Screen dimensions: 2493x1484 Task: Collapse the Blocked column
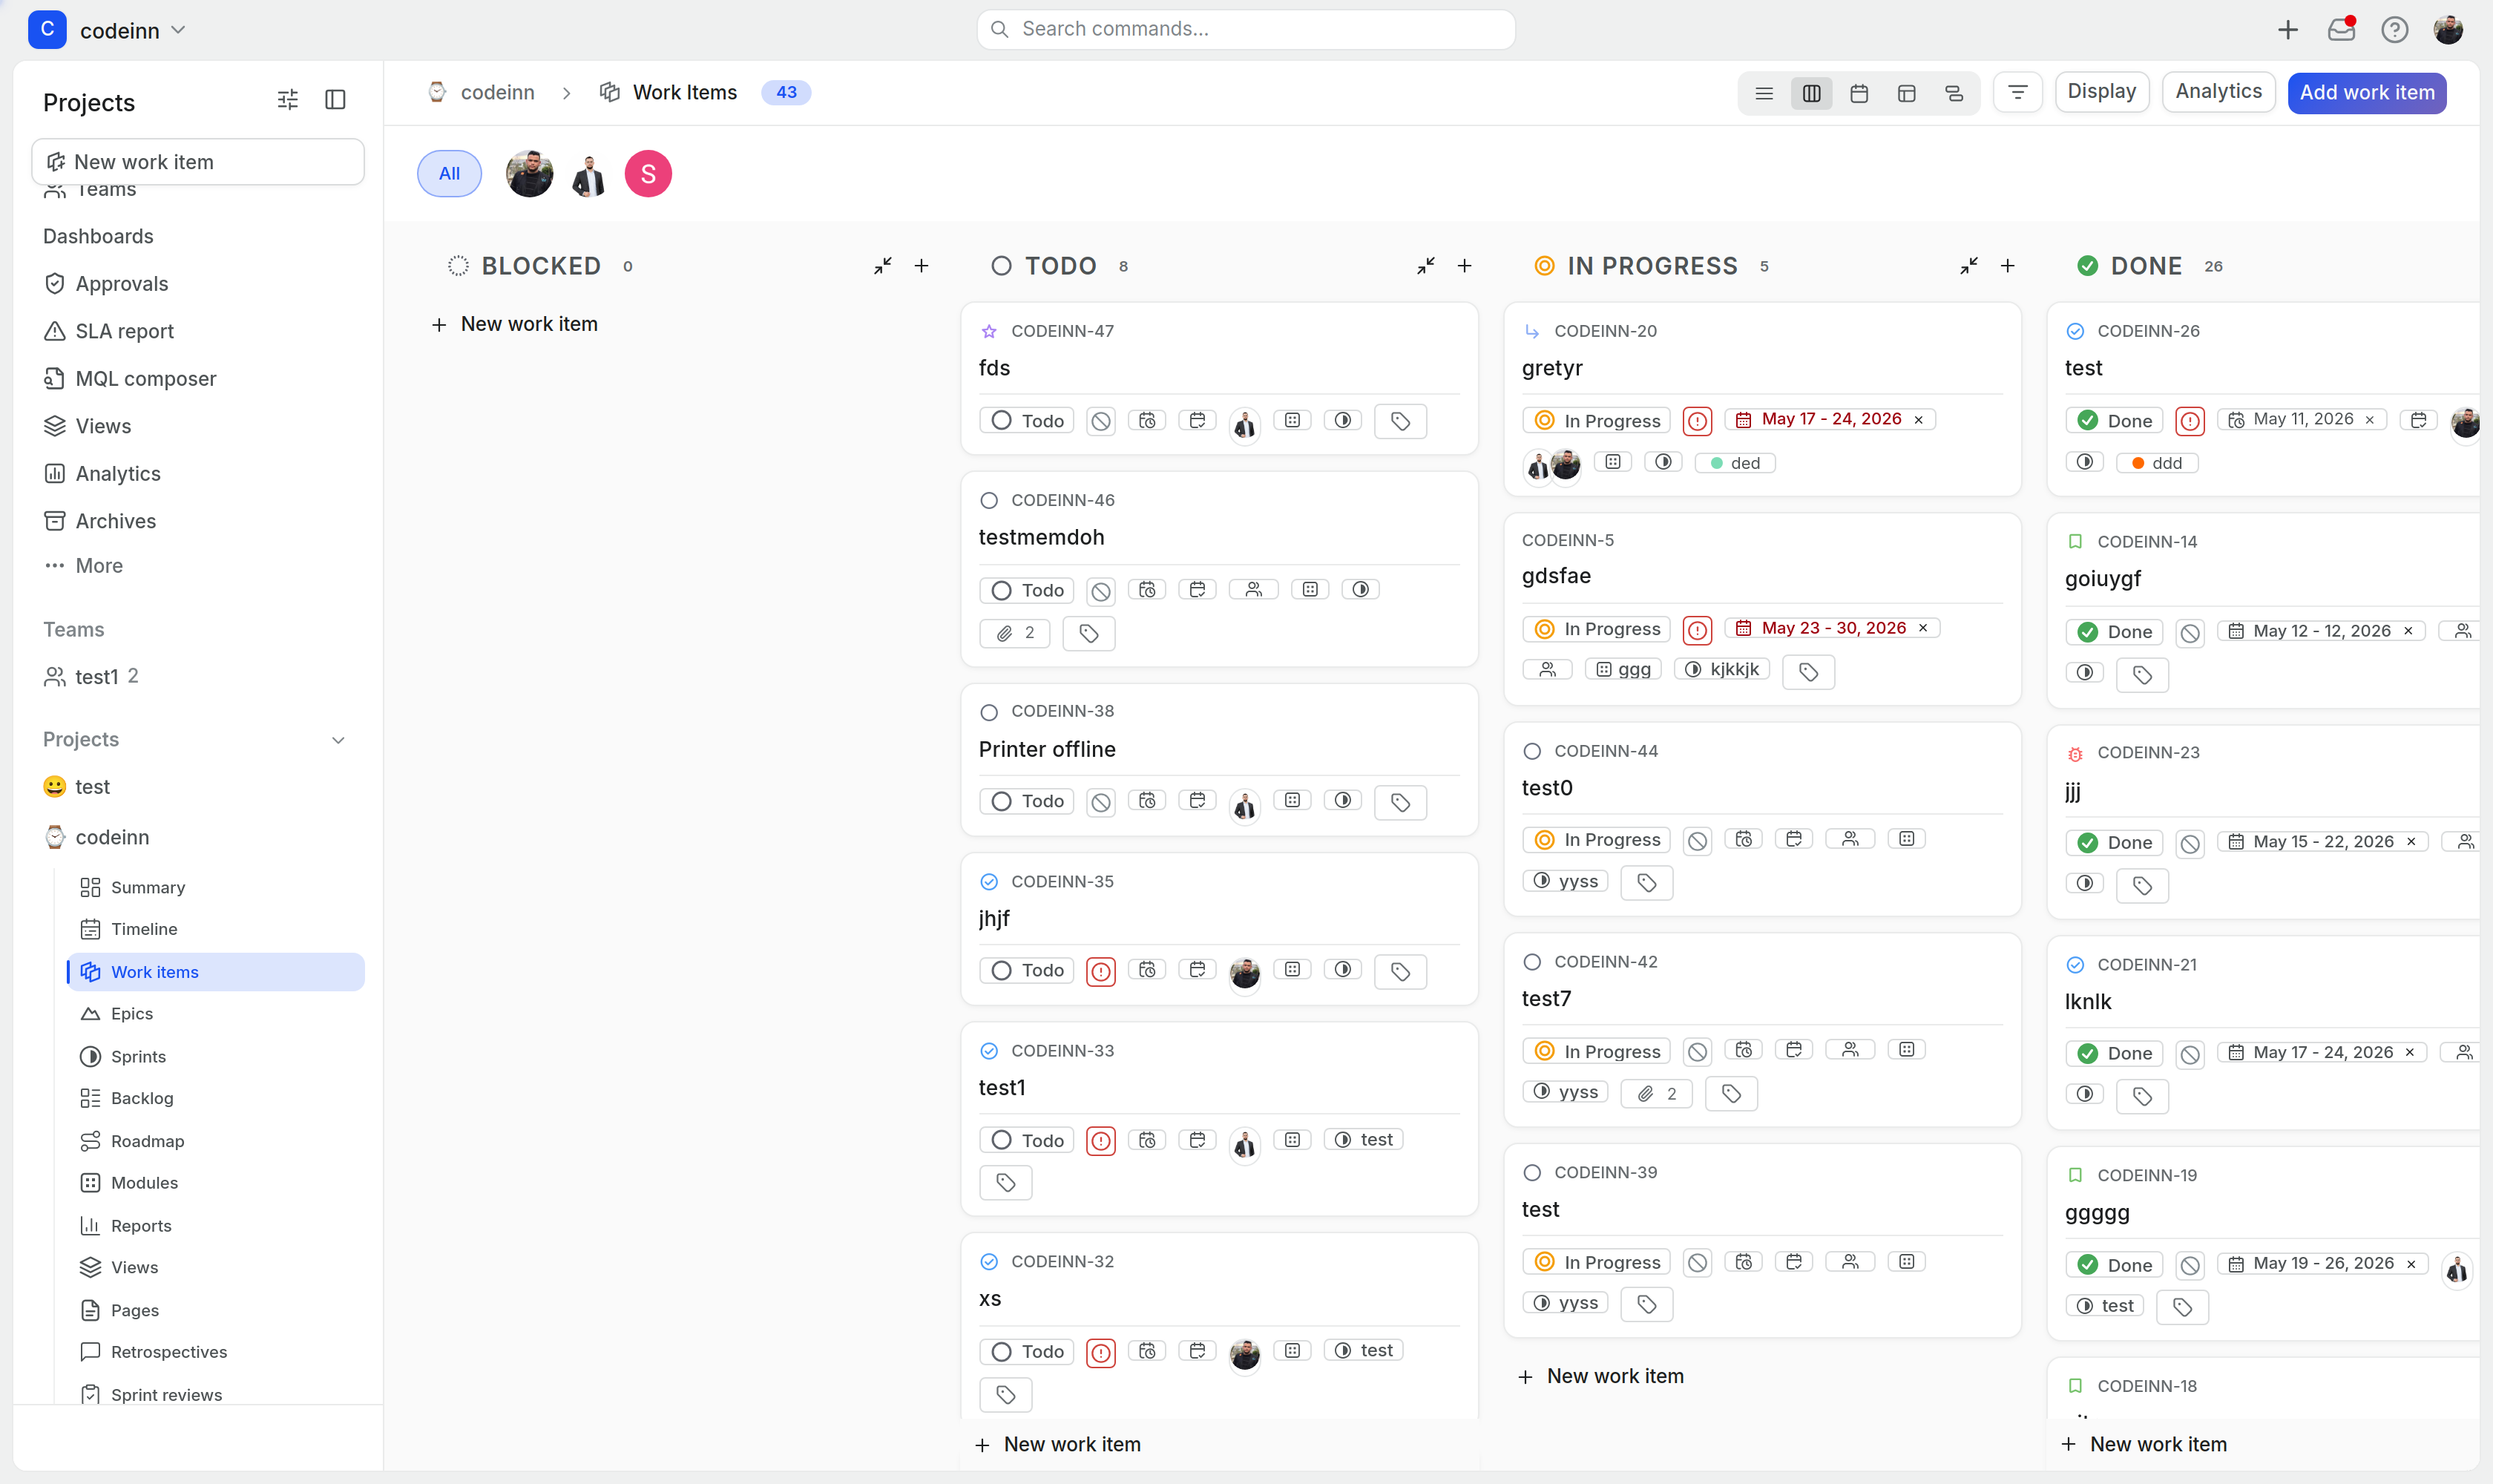pyautogui.click(x=882, y=266)
